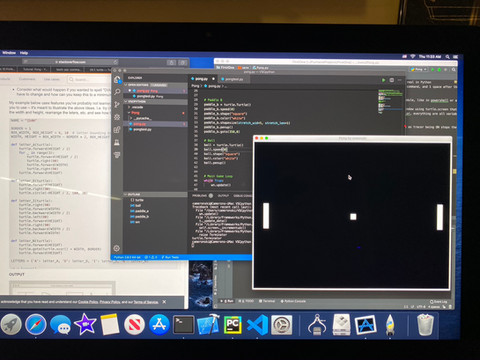Open the Test beaker view in VS Code
This screenshot has height=360, width=480.
(x=117, y=143)
